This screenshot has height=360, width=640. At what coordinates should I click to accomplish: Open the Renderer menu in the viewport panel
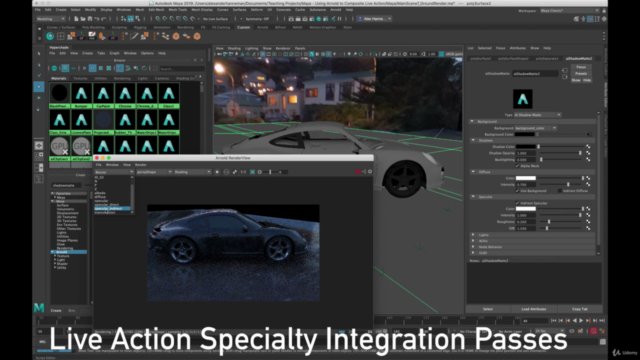pos(283,48)
